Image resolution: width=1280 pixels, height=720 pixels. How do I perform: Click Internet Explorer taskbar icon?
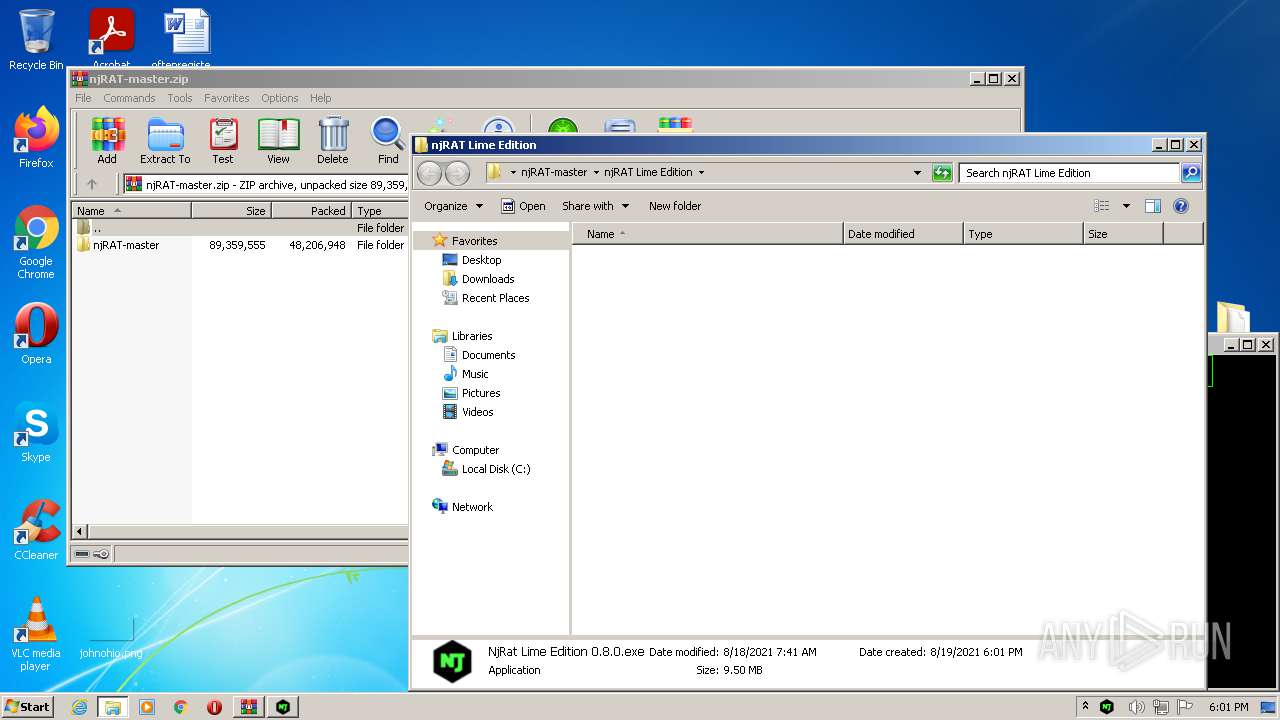click(79, 707)
